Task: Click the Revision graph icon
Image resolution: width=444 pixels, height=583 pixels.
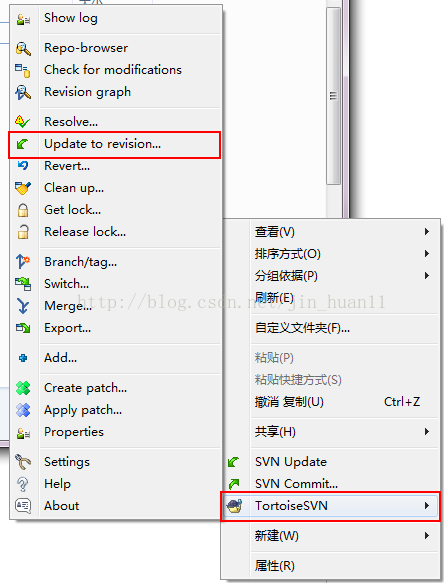Action: pyautogui.click(x=23, y=92)
